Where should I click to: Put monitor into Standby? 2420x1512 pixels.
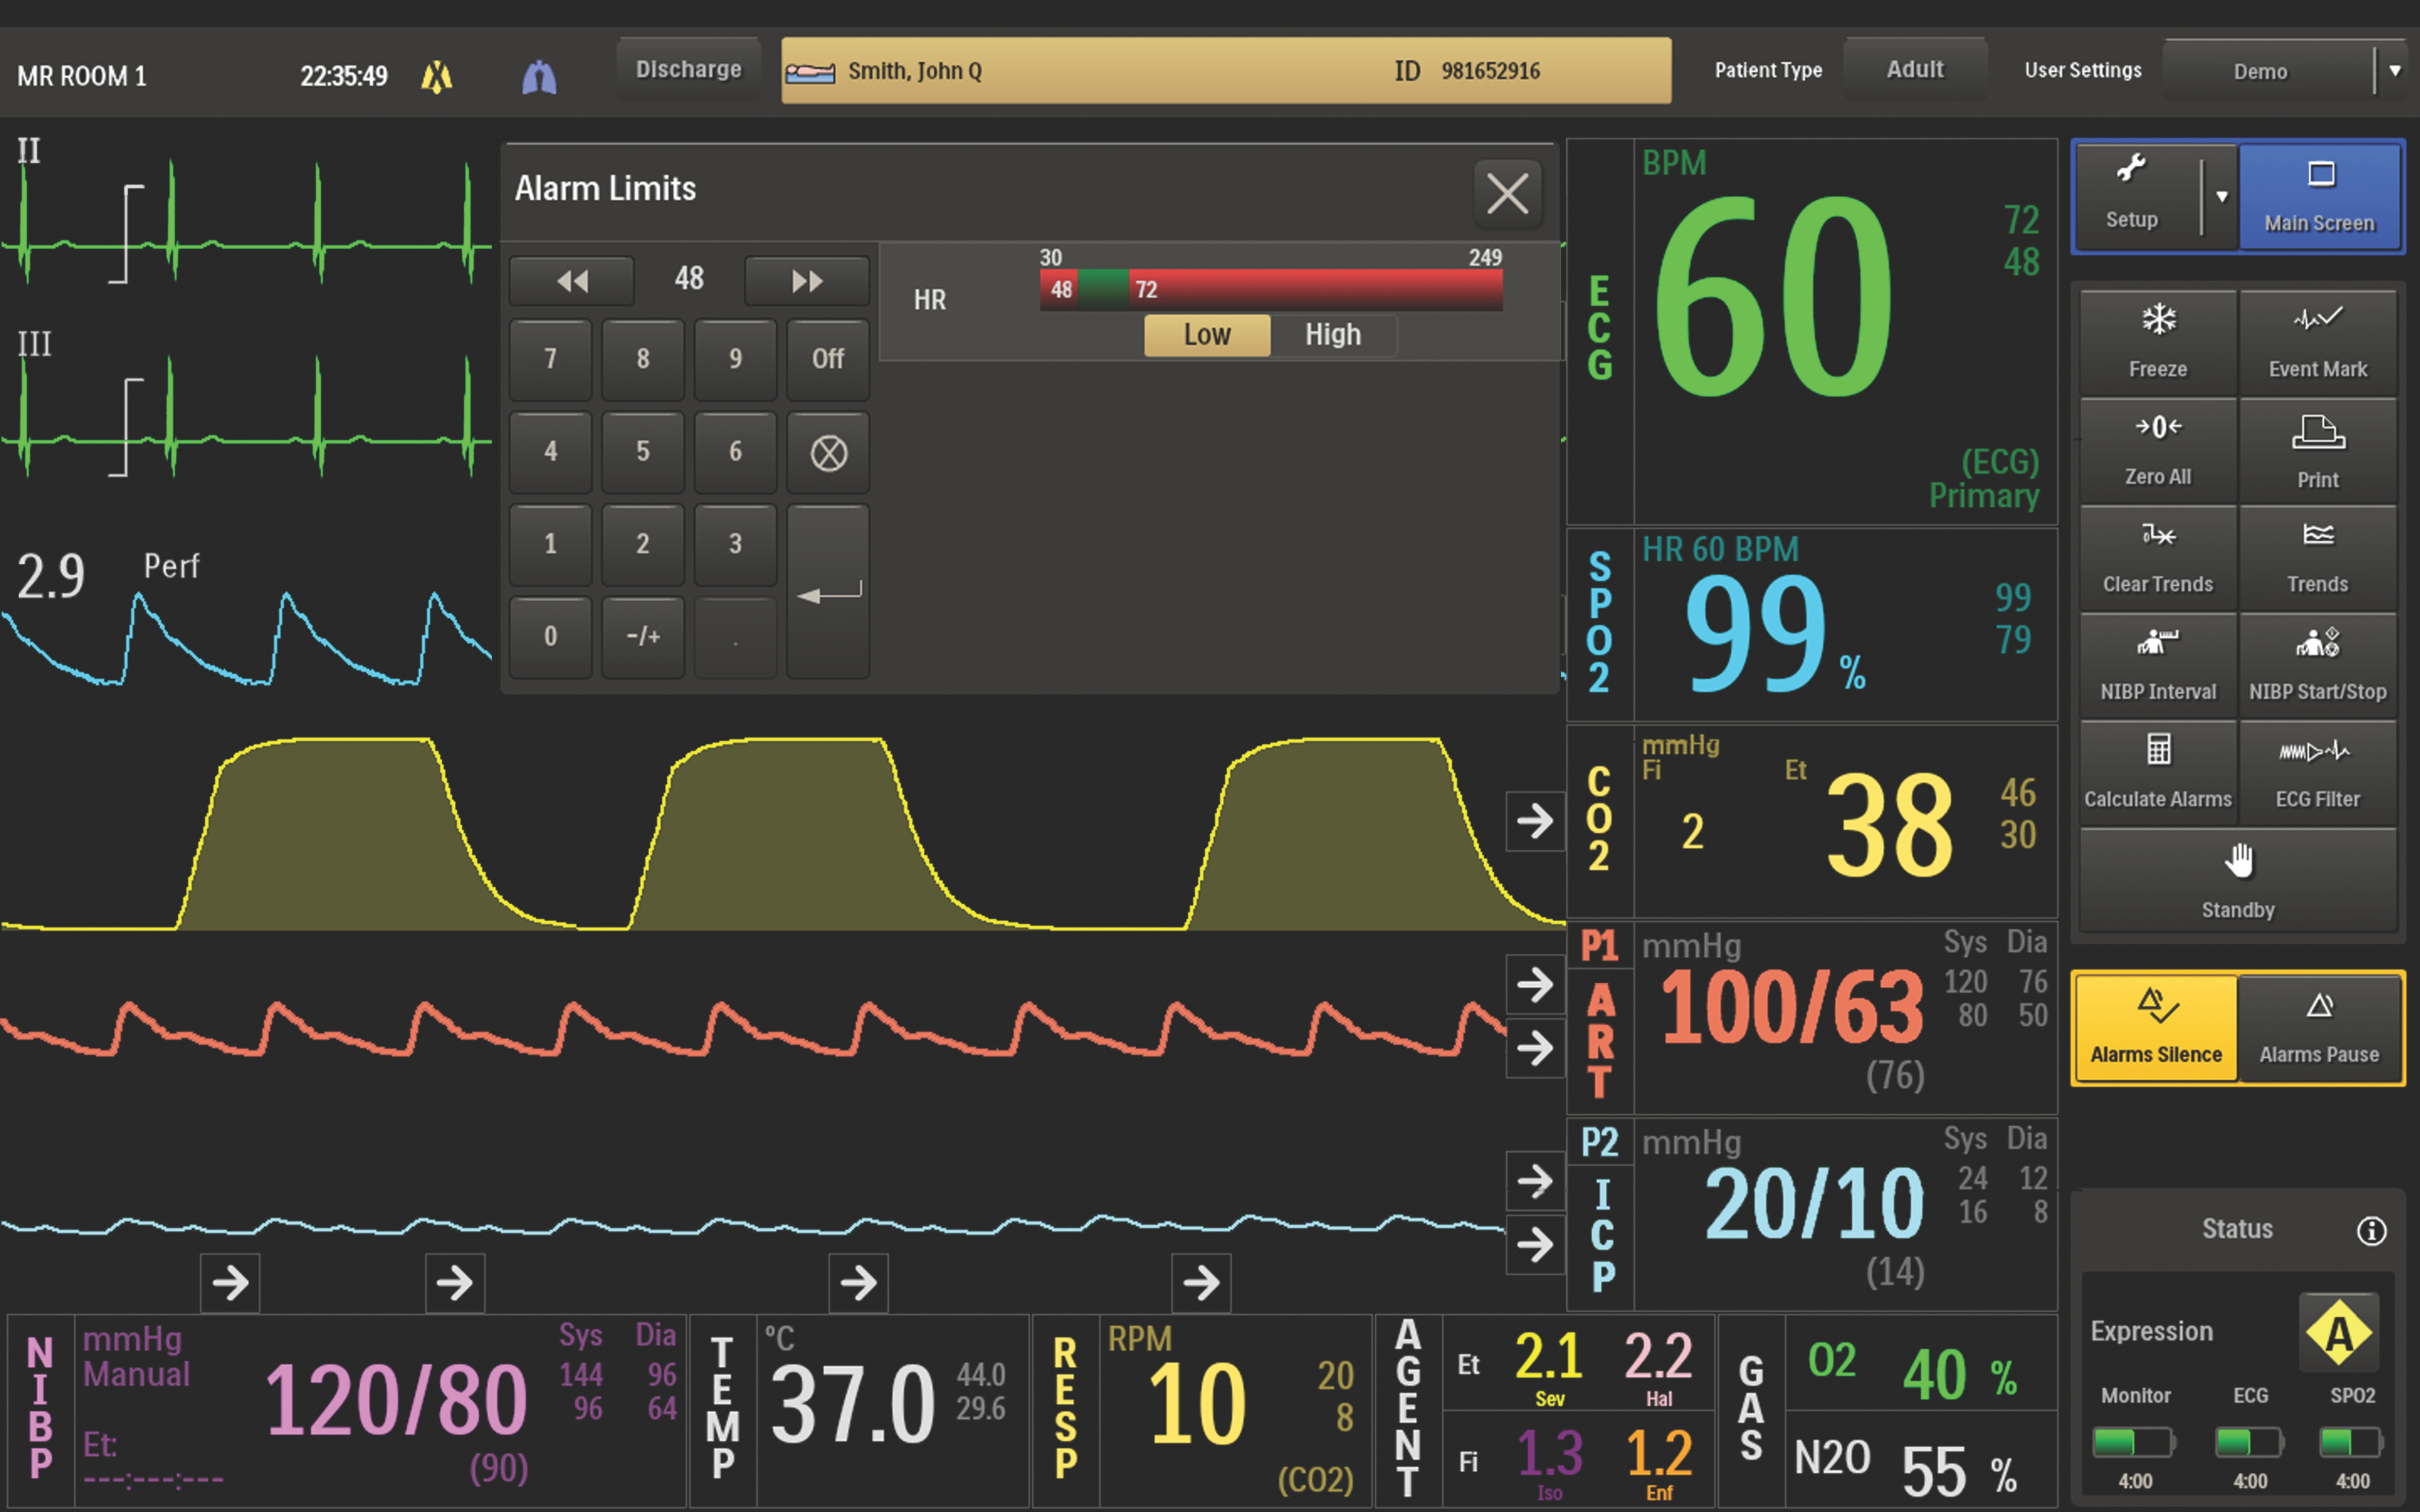(2237, 881)
